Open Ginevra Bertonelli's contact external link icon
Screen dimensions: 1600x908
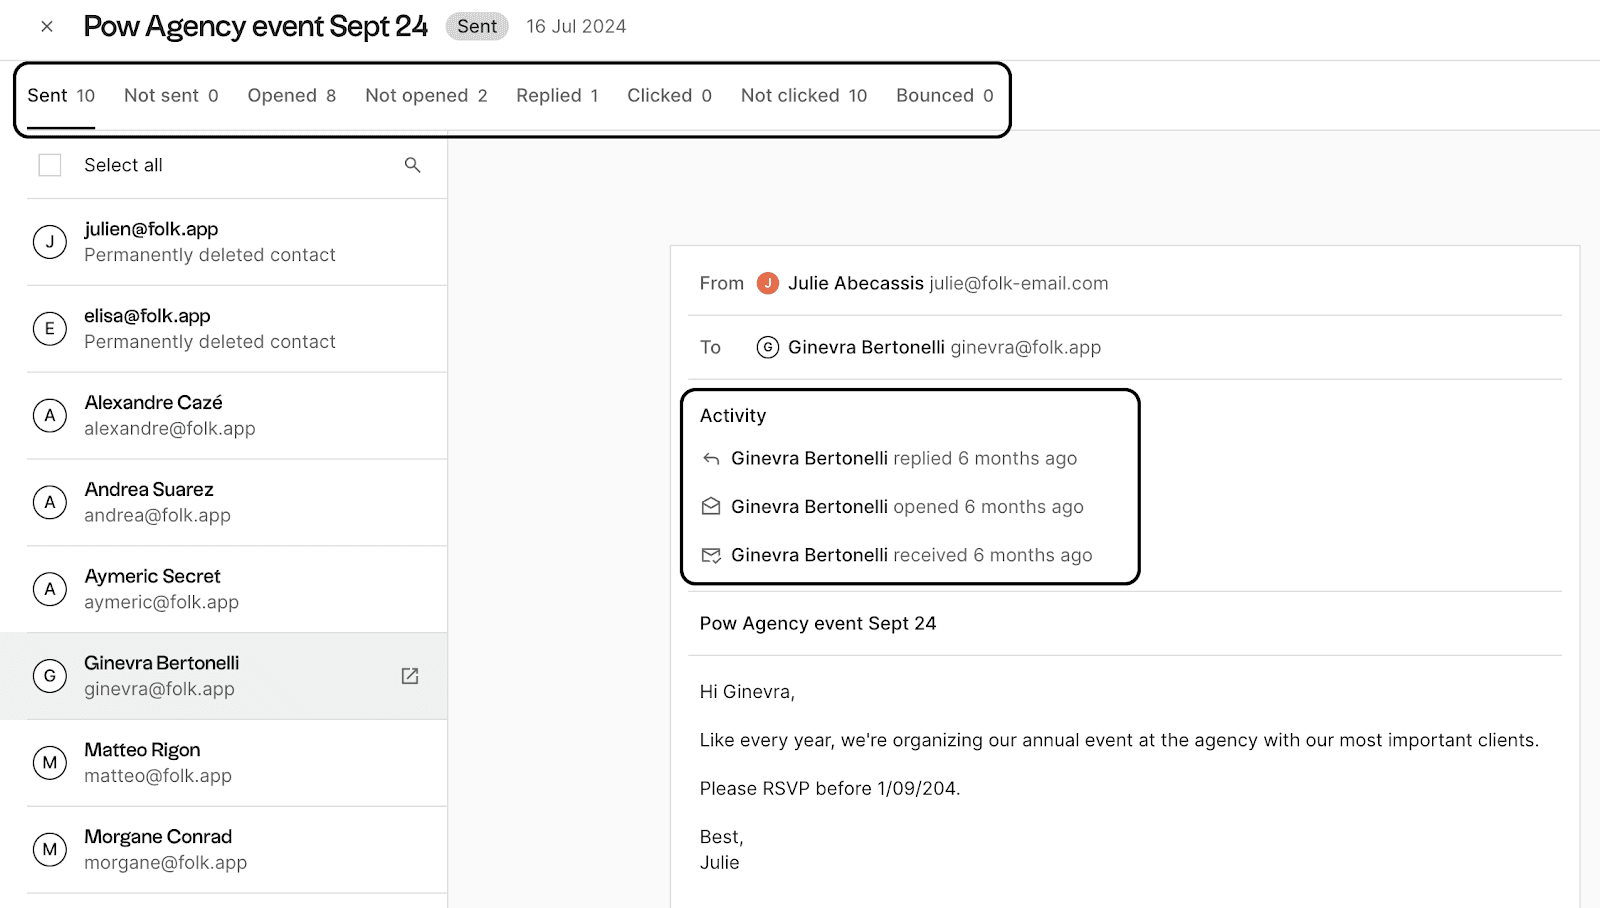point(410,676)
